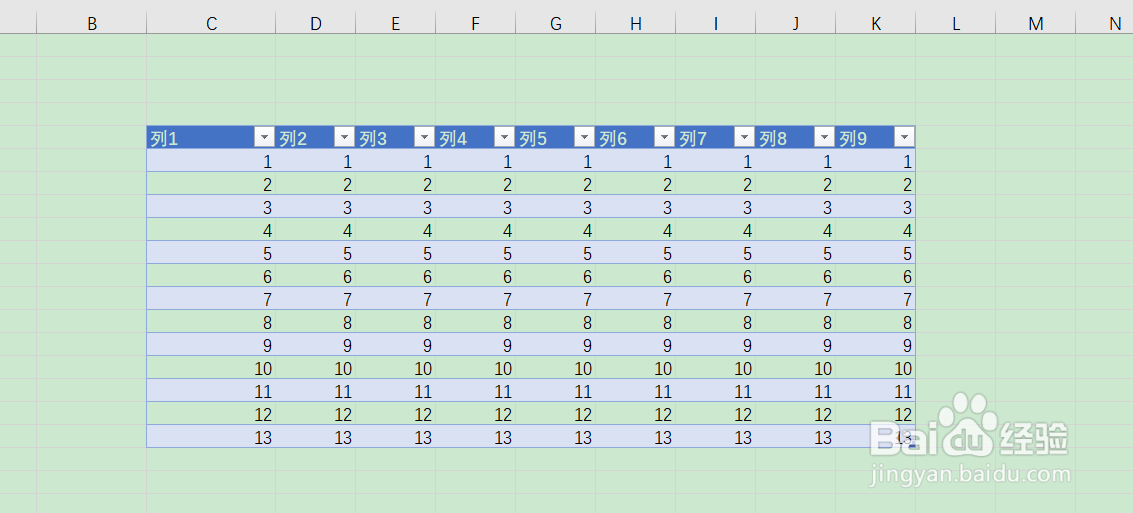The height and width of the screenshot is (513, 1133).
Task: Select column G header
Action: [556, 24]
